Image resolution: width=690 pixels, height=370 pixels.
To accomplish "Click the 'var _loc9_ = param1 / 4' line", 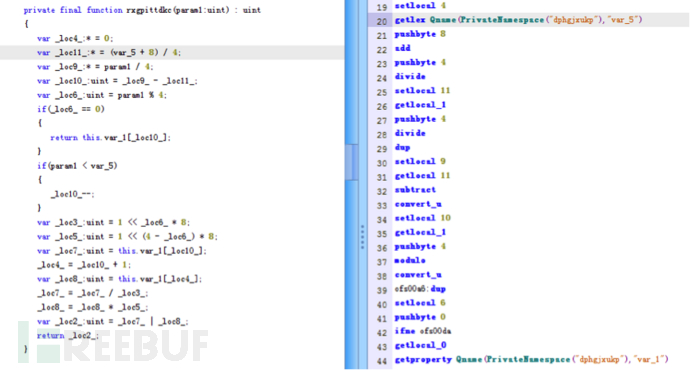I will pos(95,67).
